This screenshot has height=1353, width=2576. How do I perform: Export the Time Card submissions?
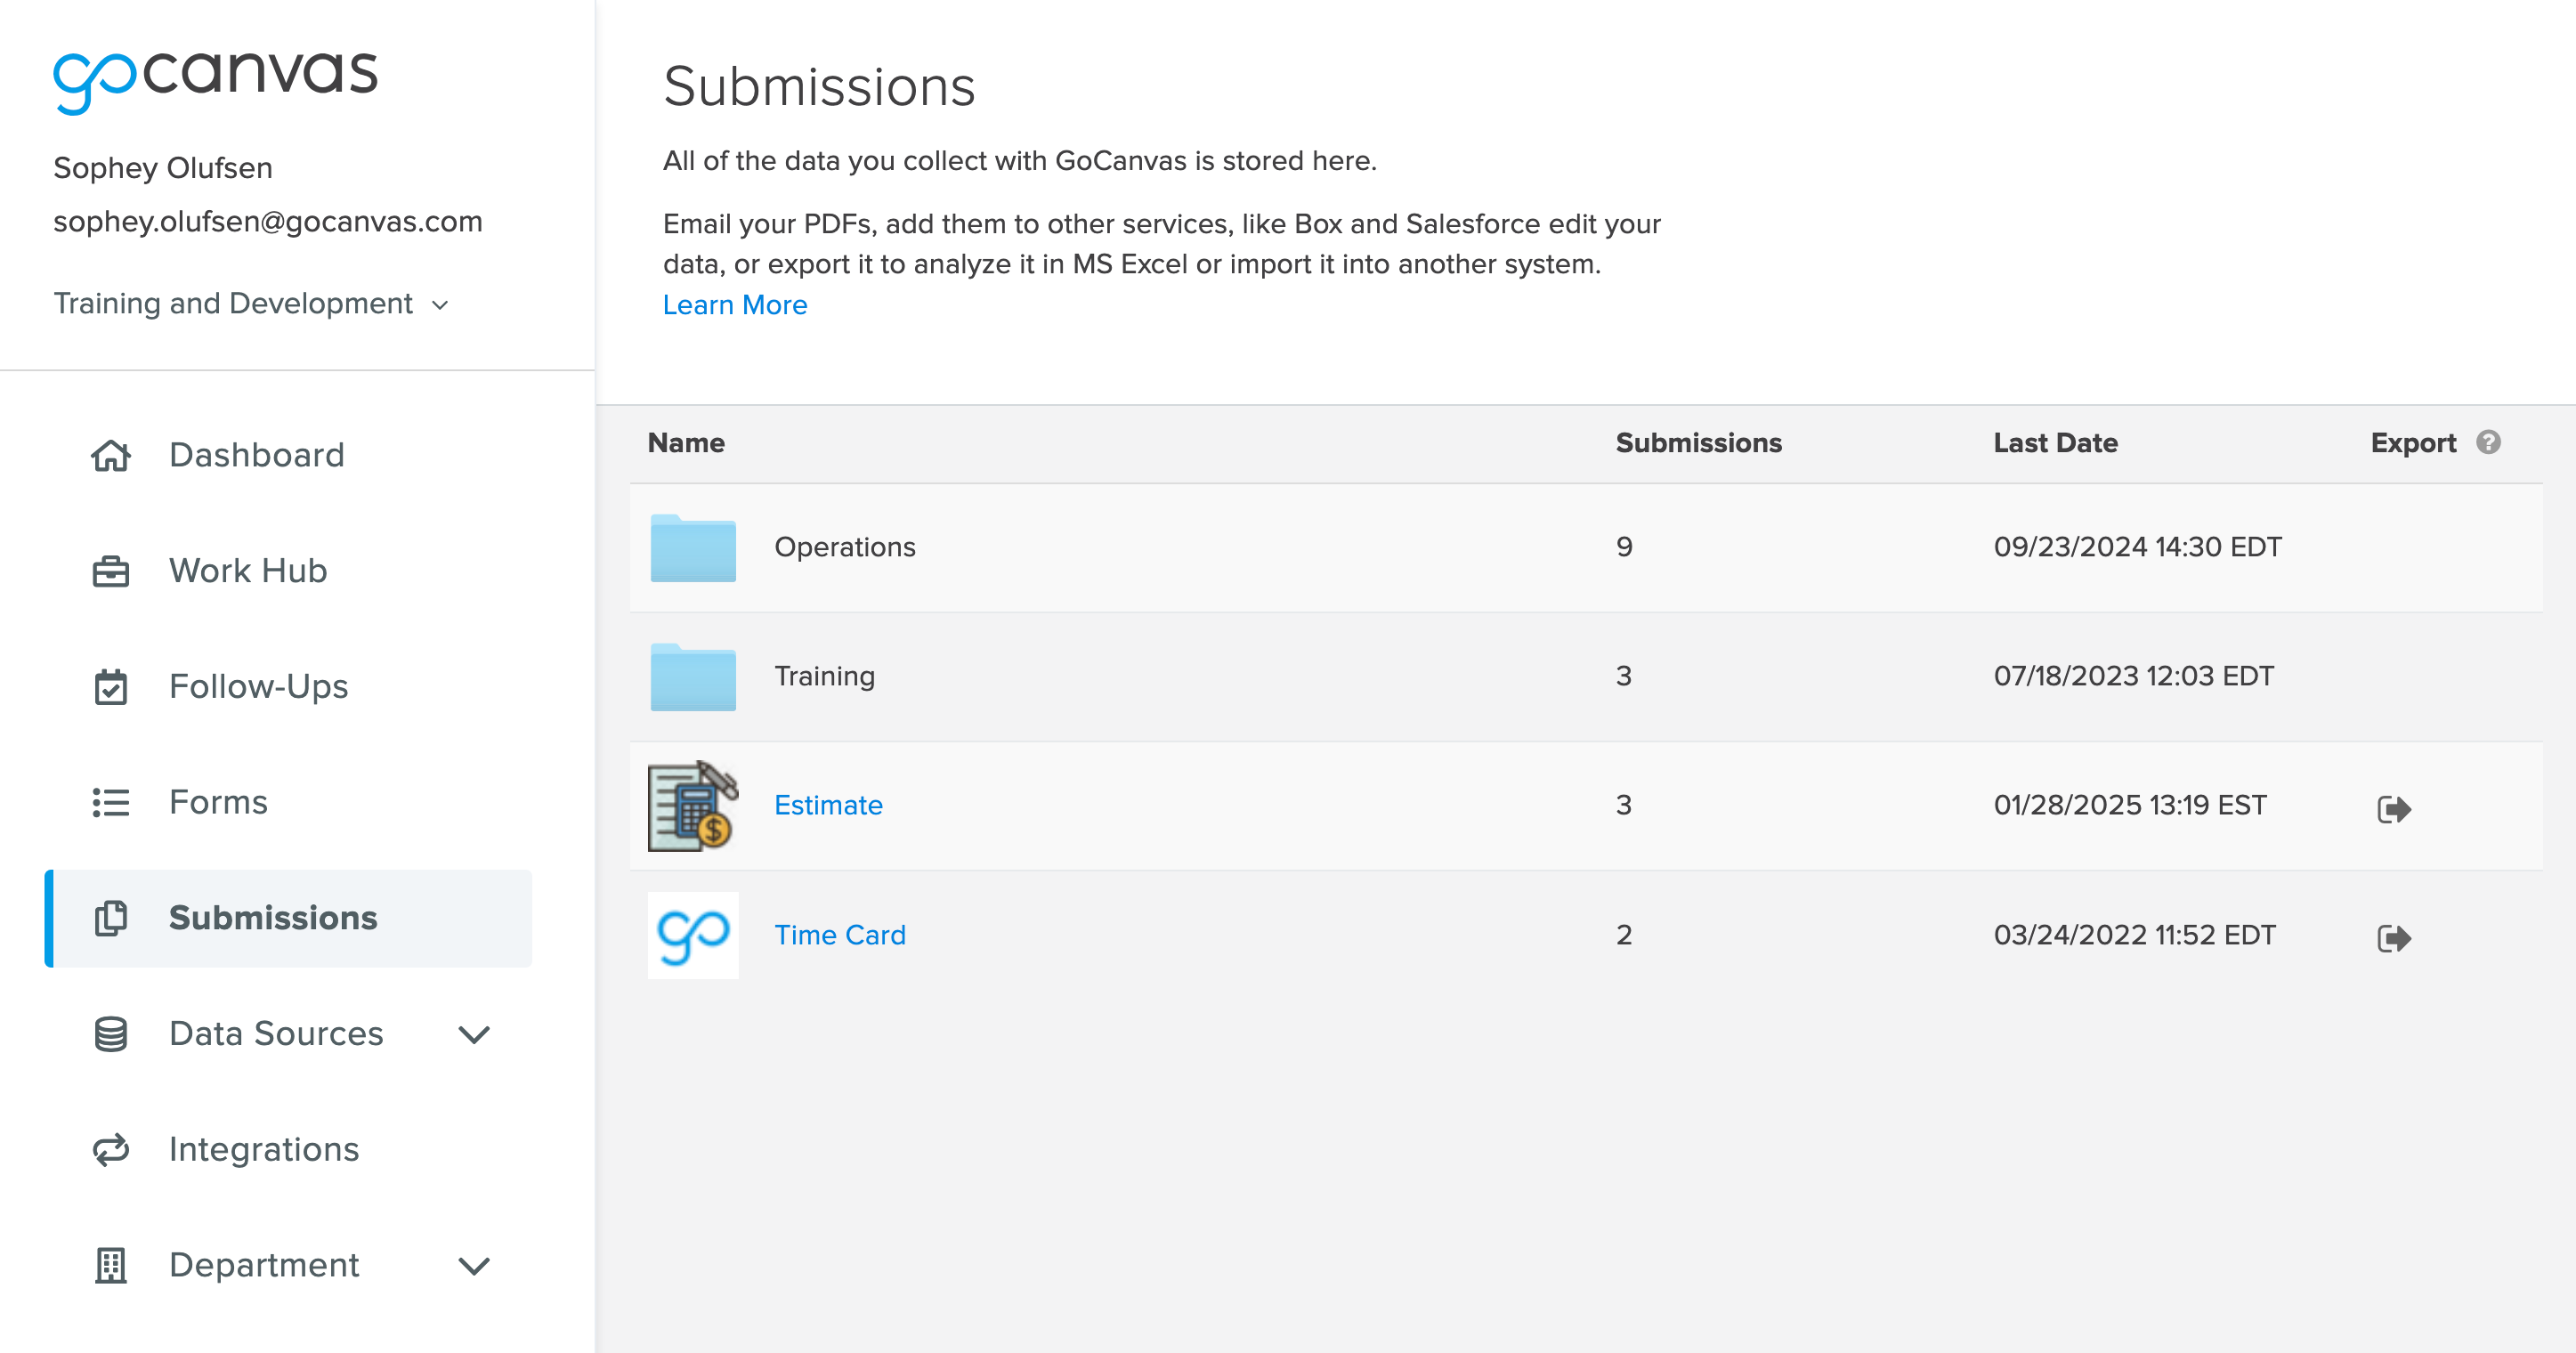point(2396,937)
